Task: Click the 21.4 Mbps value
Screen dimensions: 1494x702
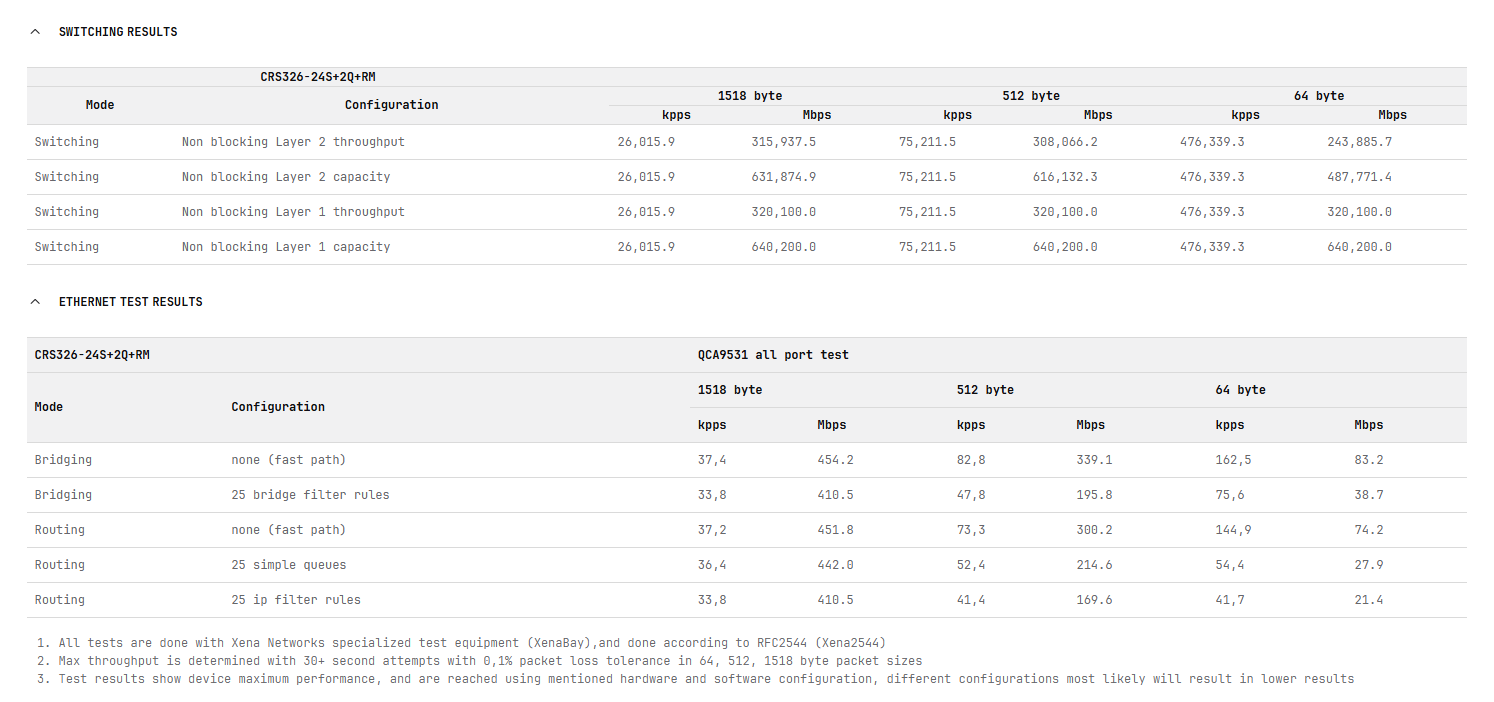Action: click(x=1369, y=600)
